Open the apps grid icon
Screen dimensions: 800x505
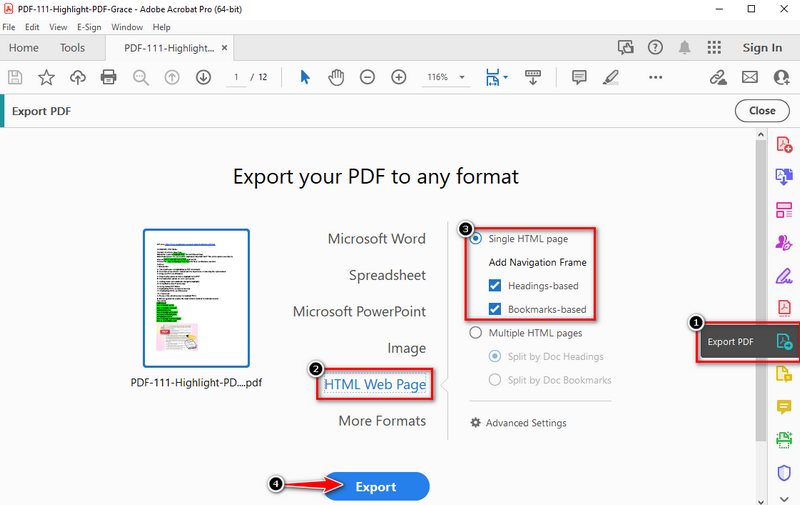714,47
